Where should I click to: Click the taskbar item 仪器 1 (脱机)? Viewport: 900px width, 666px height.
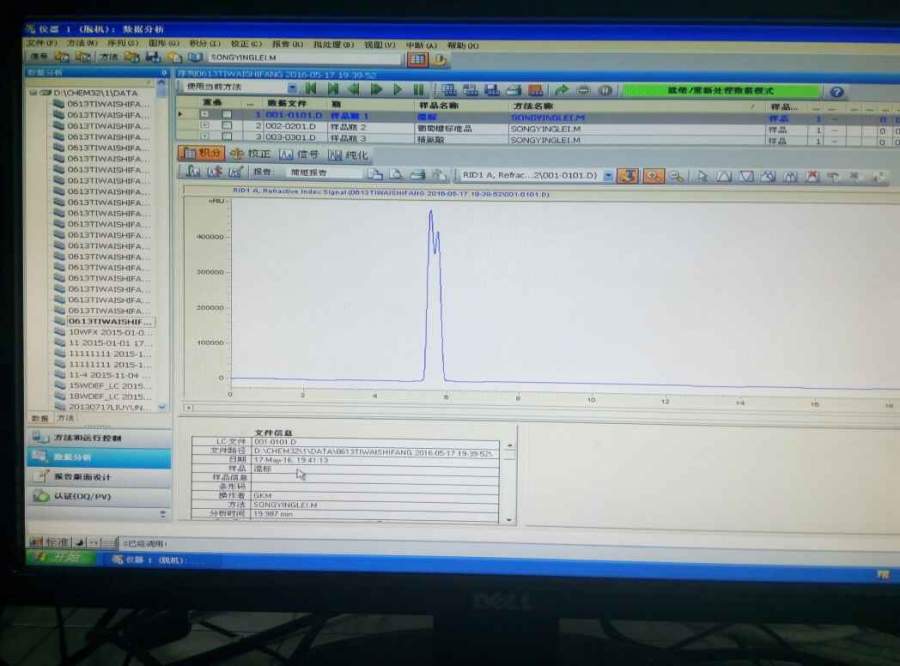[148, 559]
